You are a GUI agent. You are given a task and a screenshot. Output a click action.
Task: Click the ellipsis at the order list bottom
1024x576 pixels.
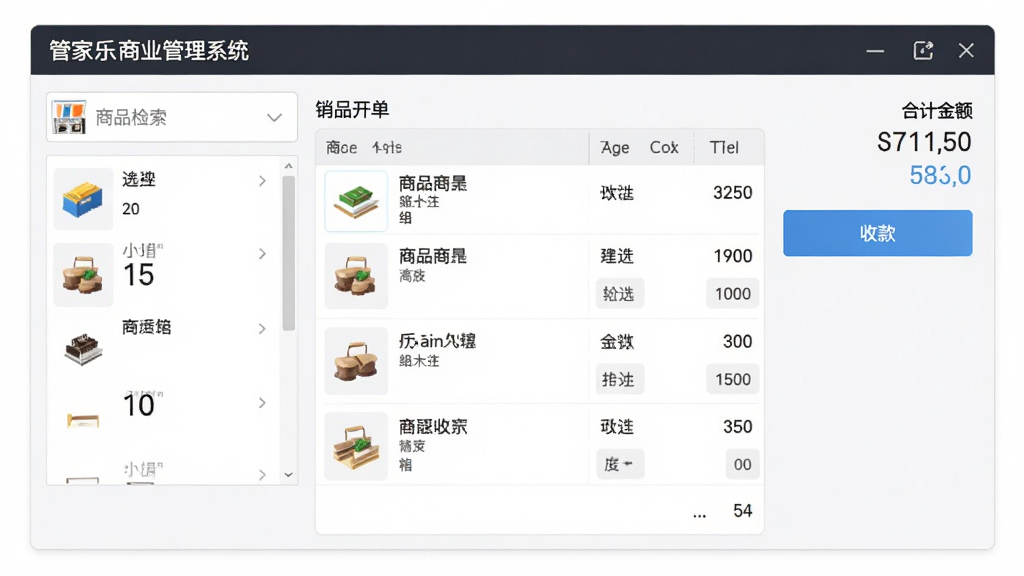tap(699, 515)
